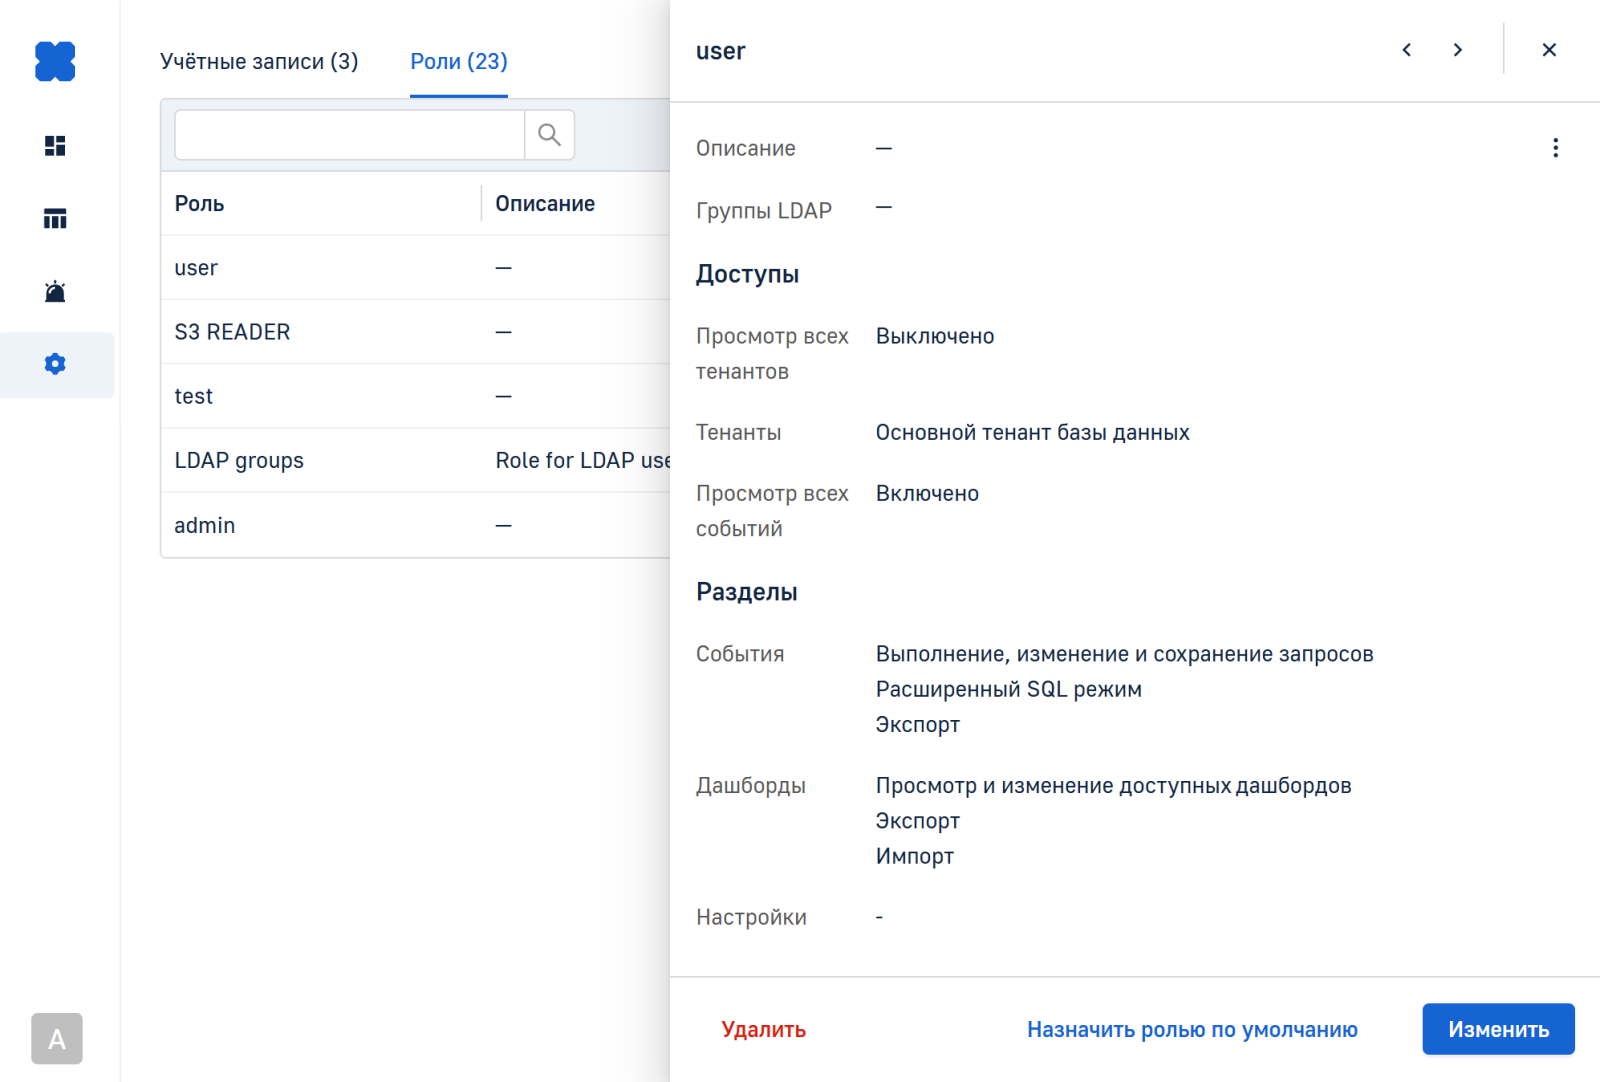
Task: Click the search magnifier icon
Action: (549, 135)
